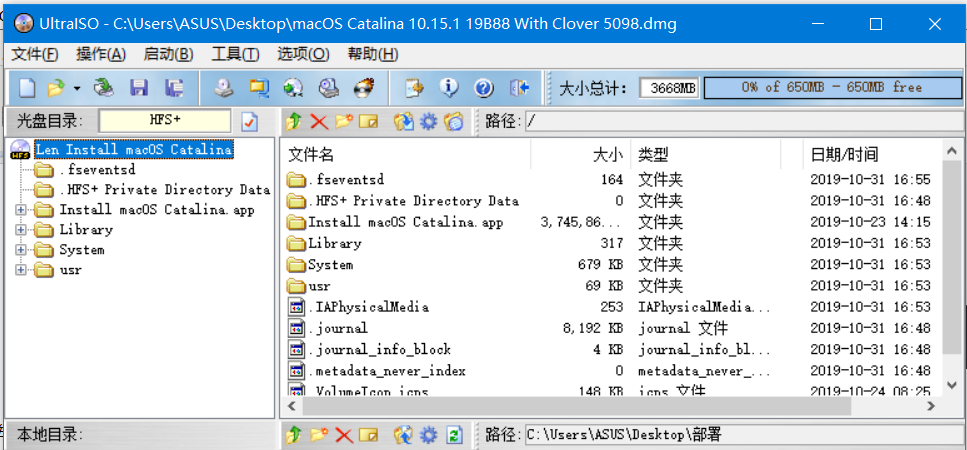Click the image path field showing /
The width and height of the screenshot is (967, 450).
(x=745, y=121)
